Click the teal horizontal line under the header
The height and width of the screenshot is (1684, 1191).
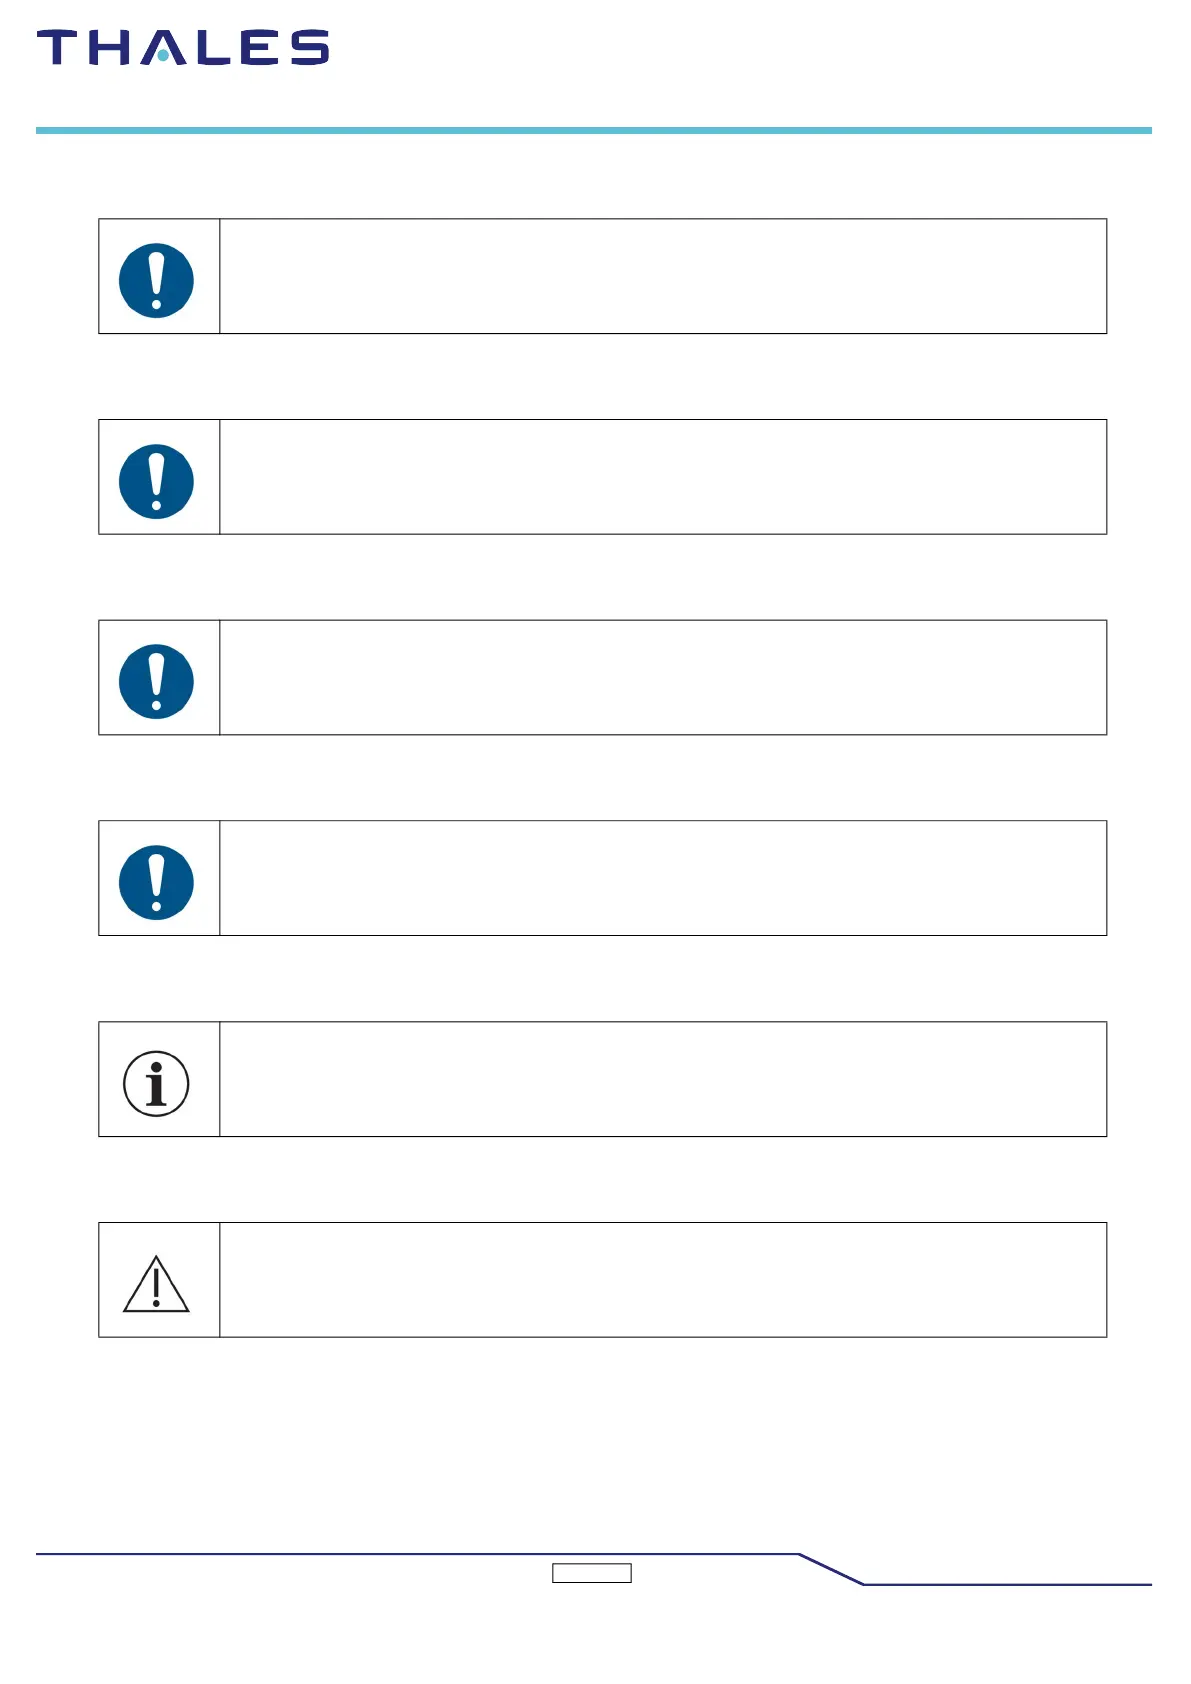tap(594, 130)
